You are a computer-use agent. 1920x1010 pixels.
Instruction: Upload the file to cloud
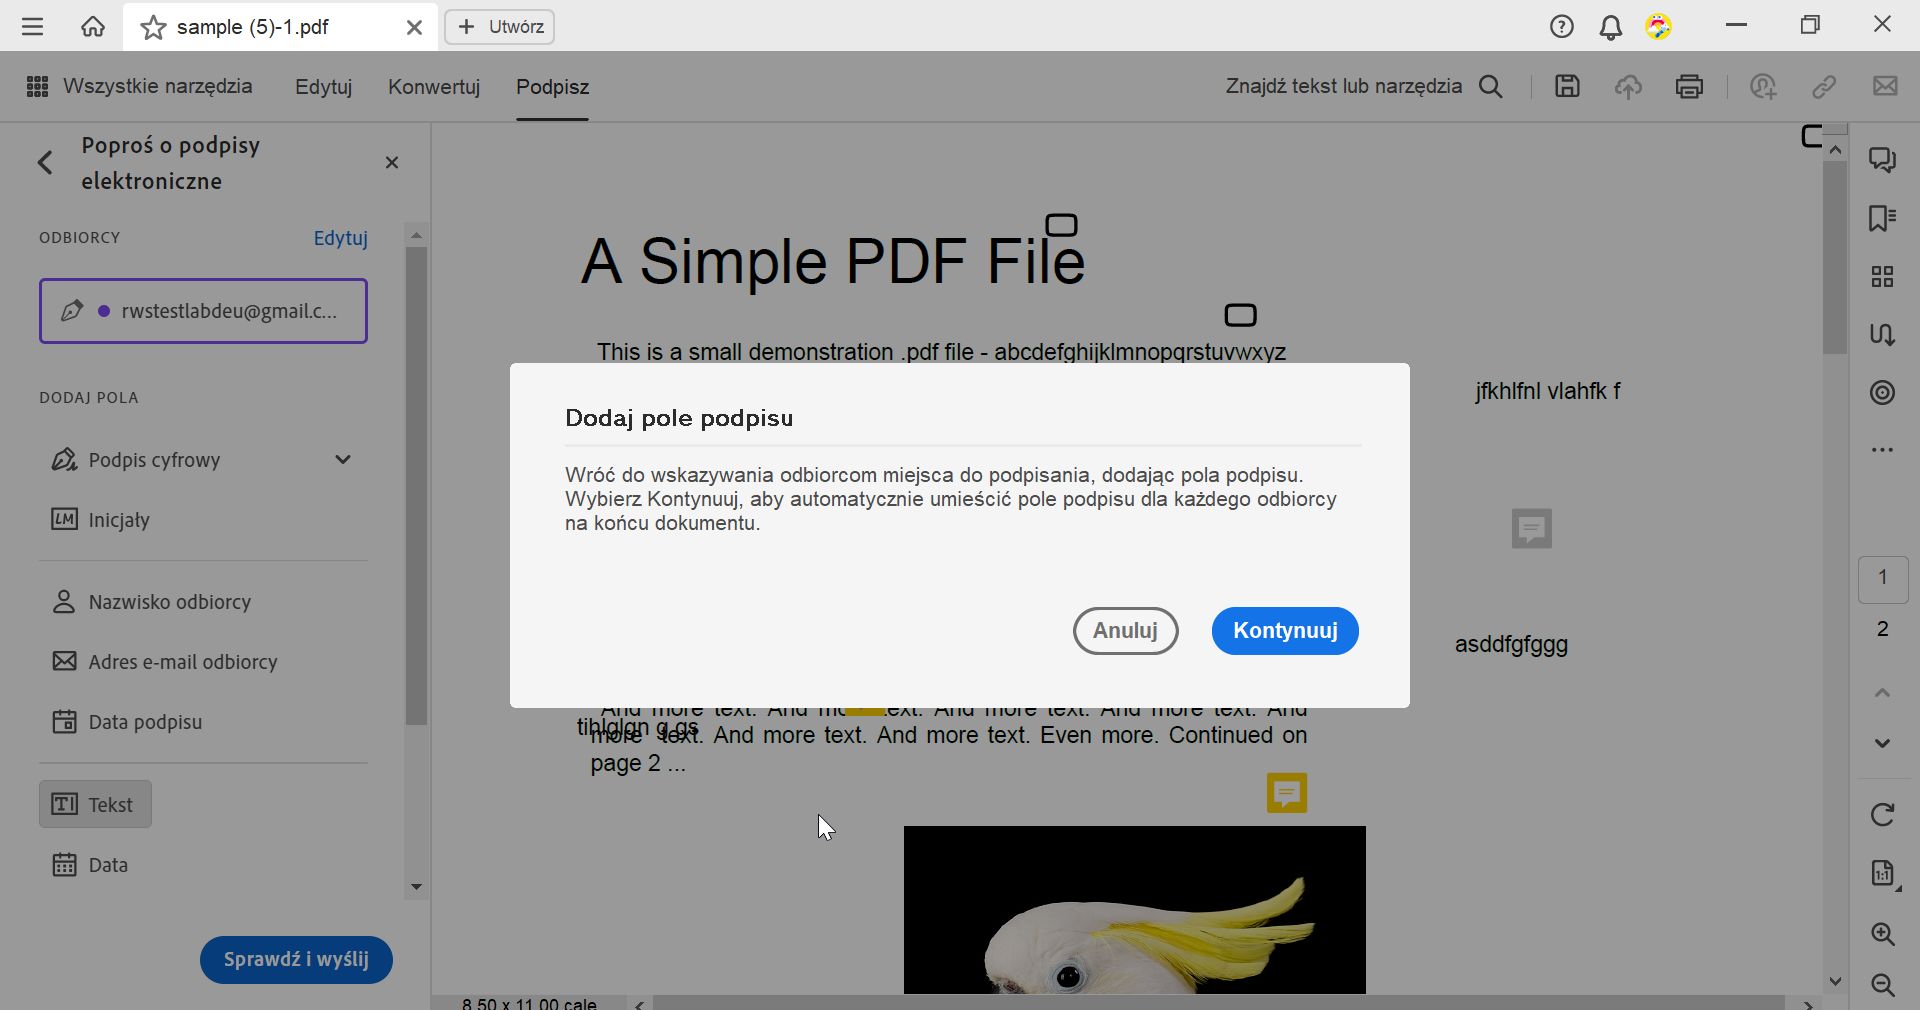pos(1629,87)
